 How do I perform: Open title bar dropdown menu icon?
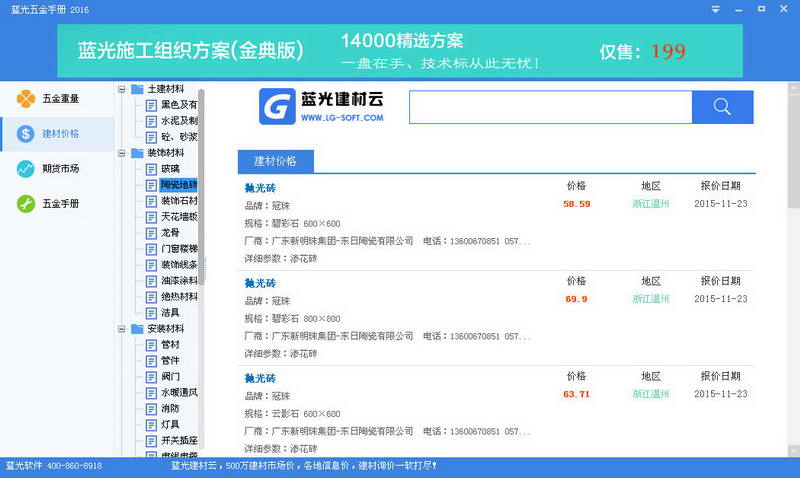point(715,9)
